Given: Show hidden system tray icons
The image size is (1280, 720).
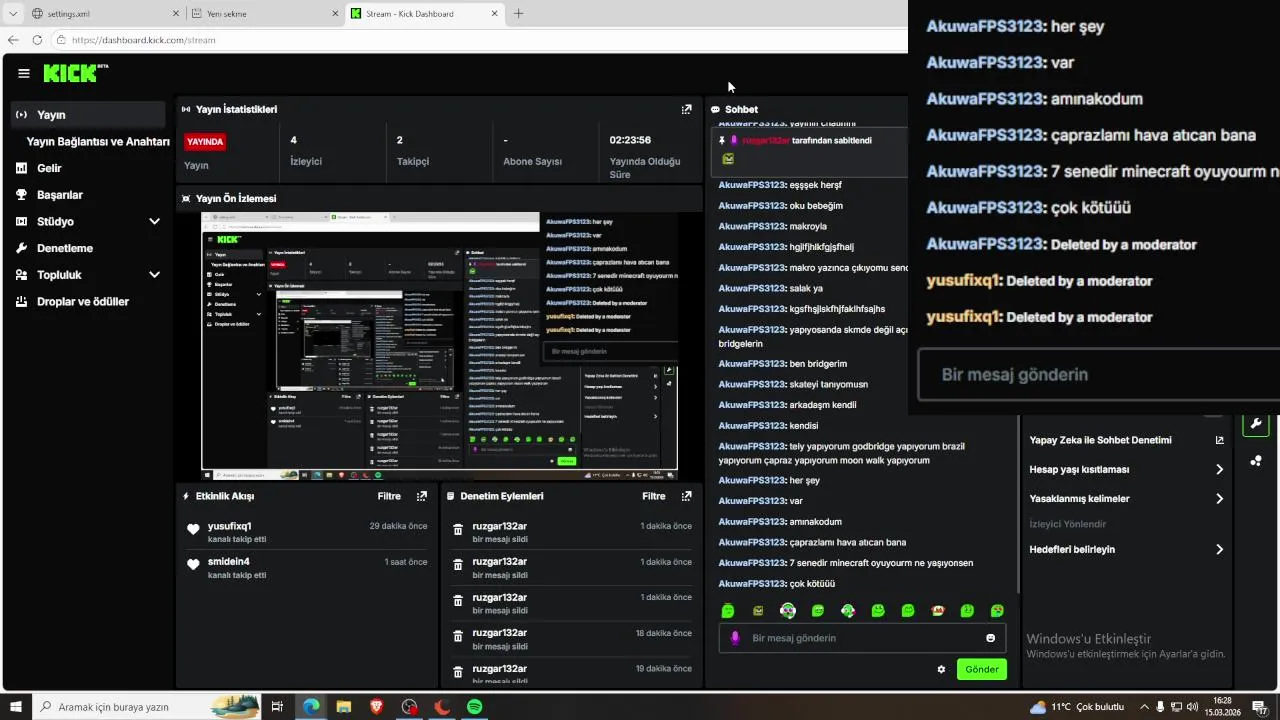Looking at the screenshot, I should 1144,707.
